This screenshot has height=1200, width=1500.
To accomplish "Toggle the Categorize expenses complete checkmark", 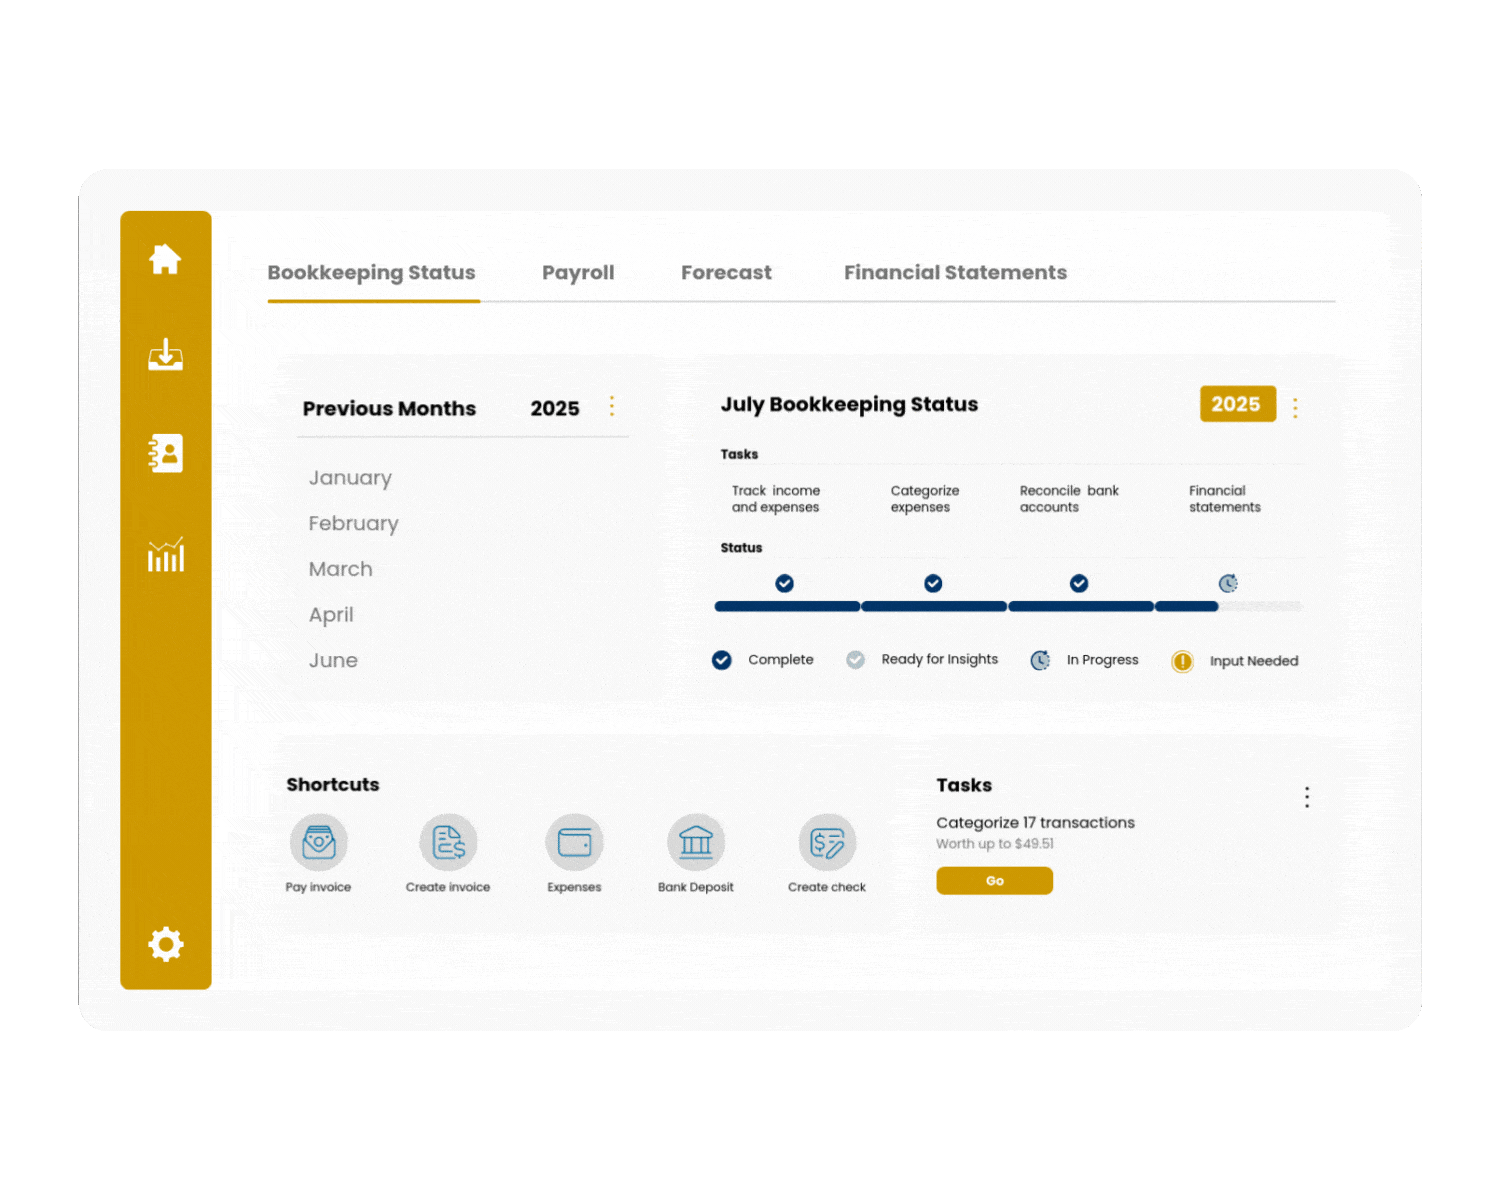I will coord(933,583).
